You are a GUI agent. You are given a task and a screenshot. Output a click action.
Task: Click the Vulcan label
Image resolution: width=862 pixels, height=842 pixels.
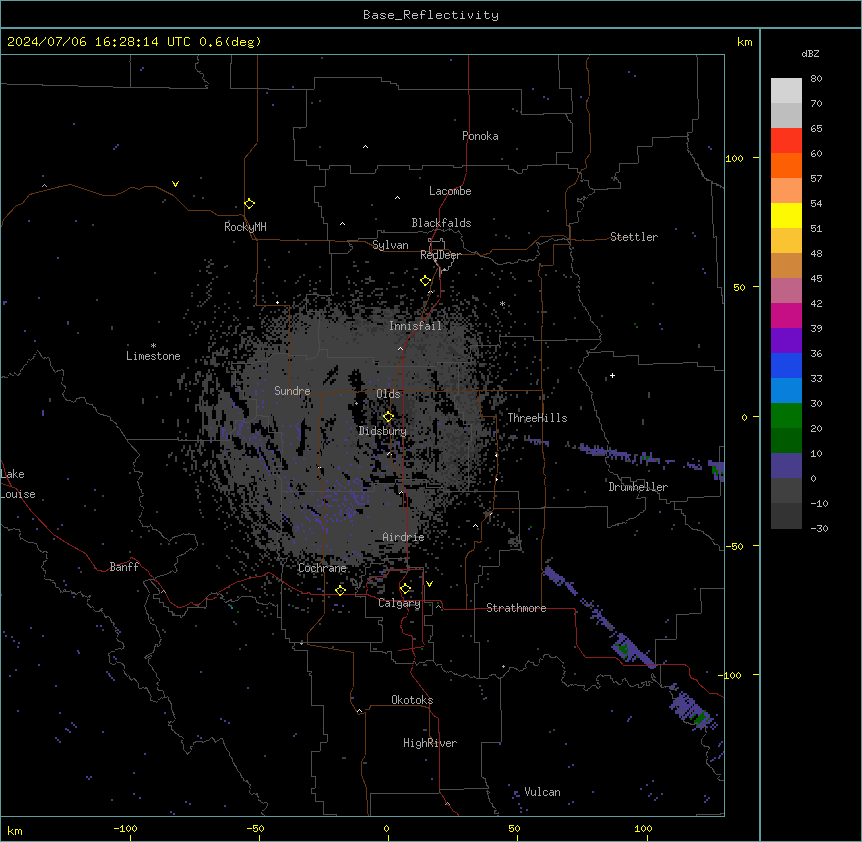coord(543,792)
